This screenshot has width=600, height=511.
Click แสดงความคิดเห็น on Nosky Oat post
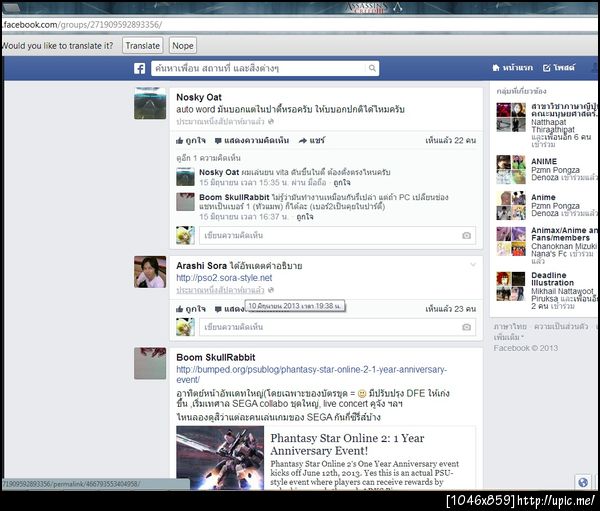tap(252, 140)
